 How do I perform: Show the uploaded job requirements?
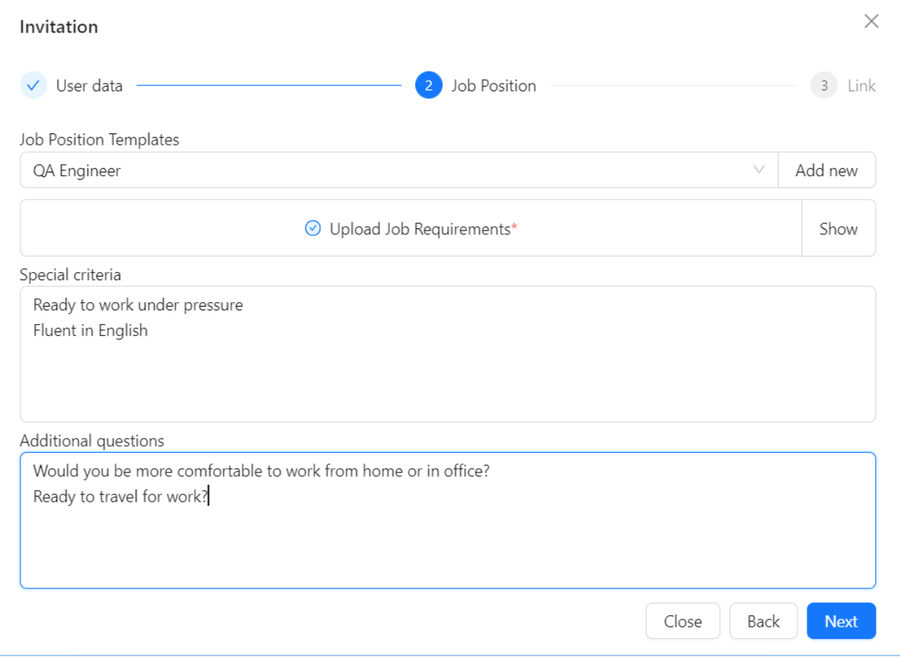[x=839, y=228]
